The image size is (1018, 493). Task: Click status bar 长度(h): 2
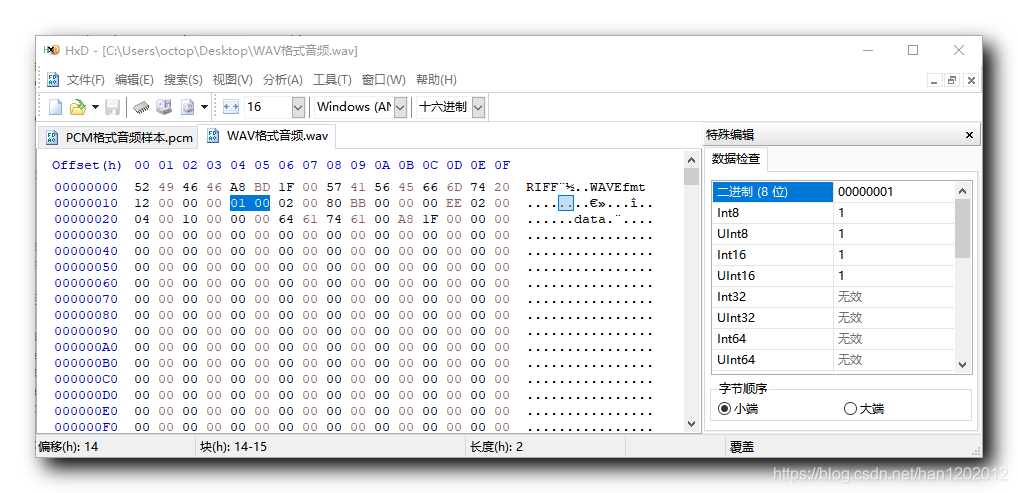[x=496, y=447]
